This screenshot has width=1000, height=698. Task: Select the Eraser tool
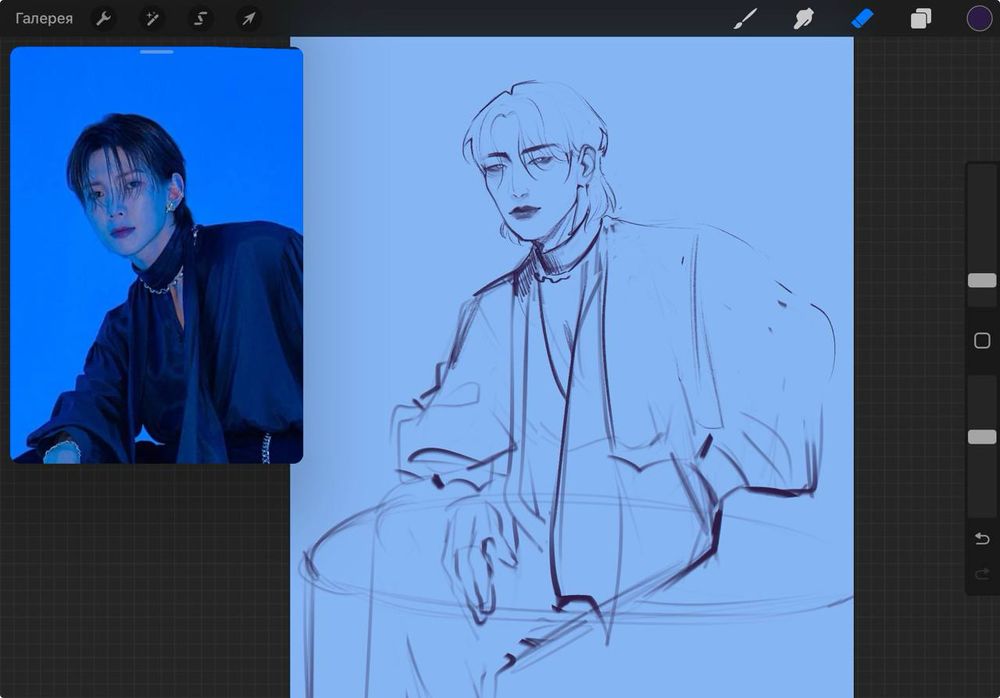pos(862,19)
